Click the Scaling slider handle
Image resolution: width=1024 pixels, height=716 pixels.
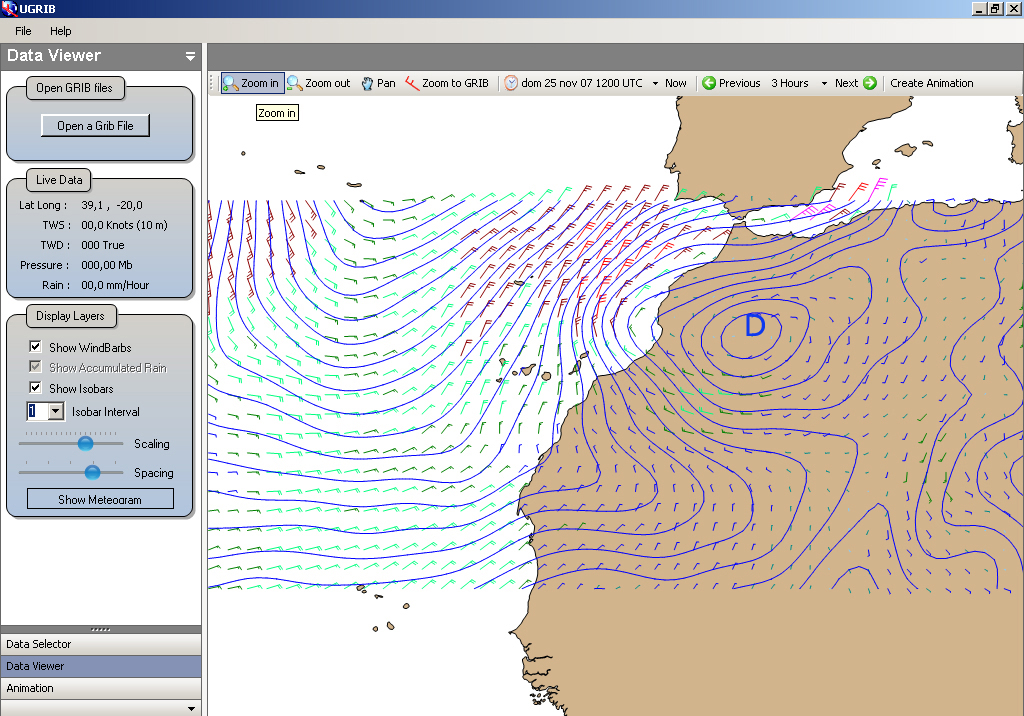click(86, 443)
